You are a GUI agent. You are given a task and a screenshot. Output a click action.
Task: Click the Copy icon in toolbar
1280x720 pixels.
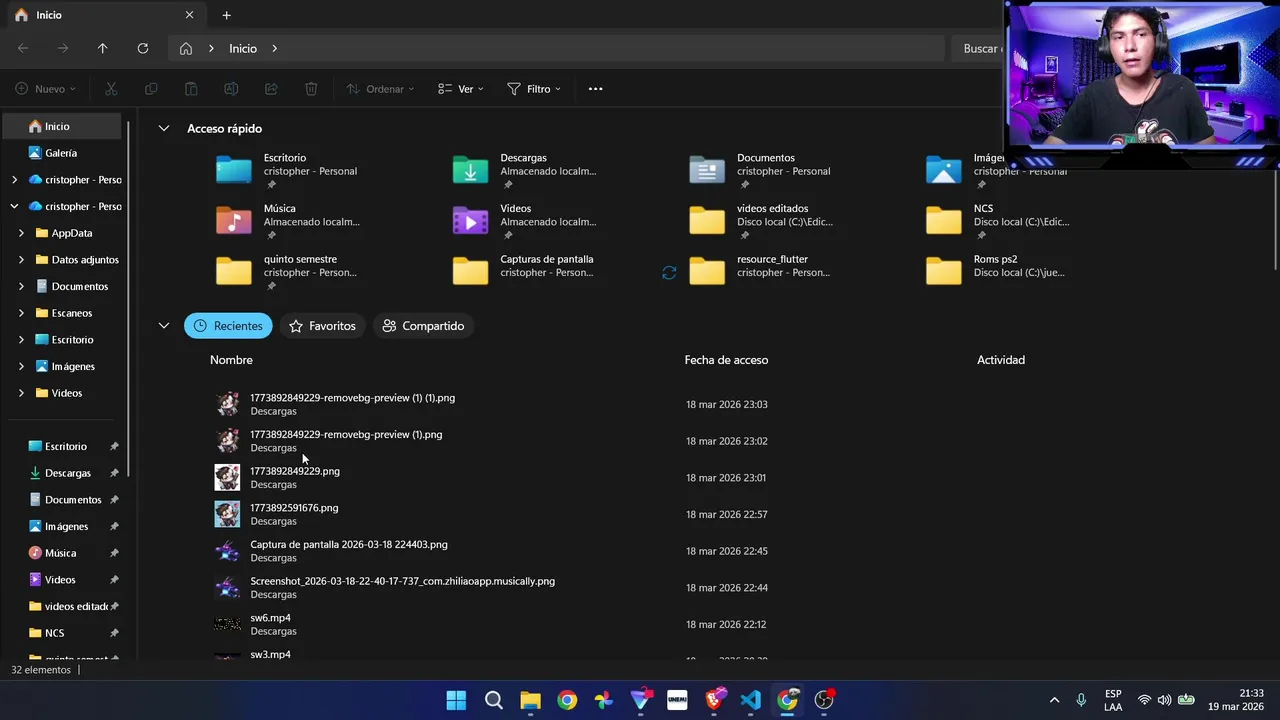click(151, 89)
